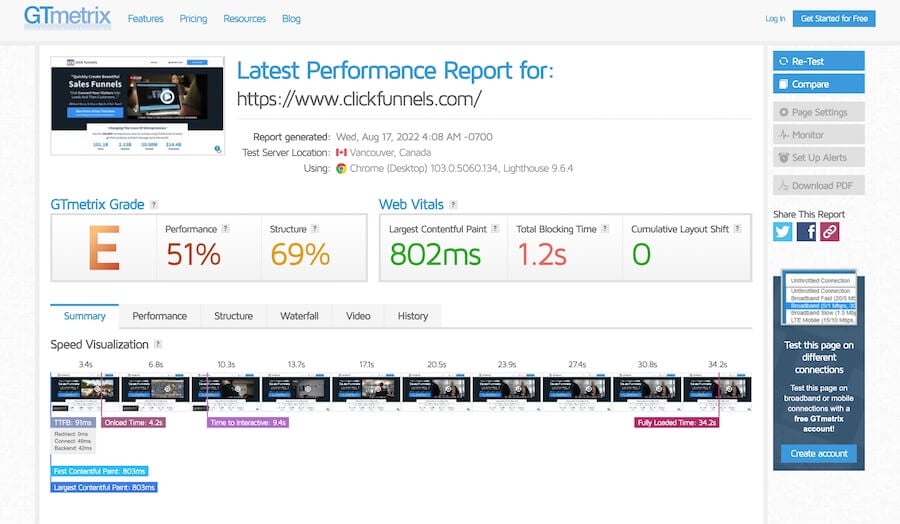Viewport: 900px width, 524px height.
Task: Click Get Started for Free button
Action: pyautogui.click(x=834, y=18)
